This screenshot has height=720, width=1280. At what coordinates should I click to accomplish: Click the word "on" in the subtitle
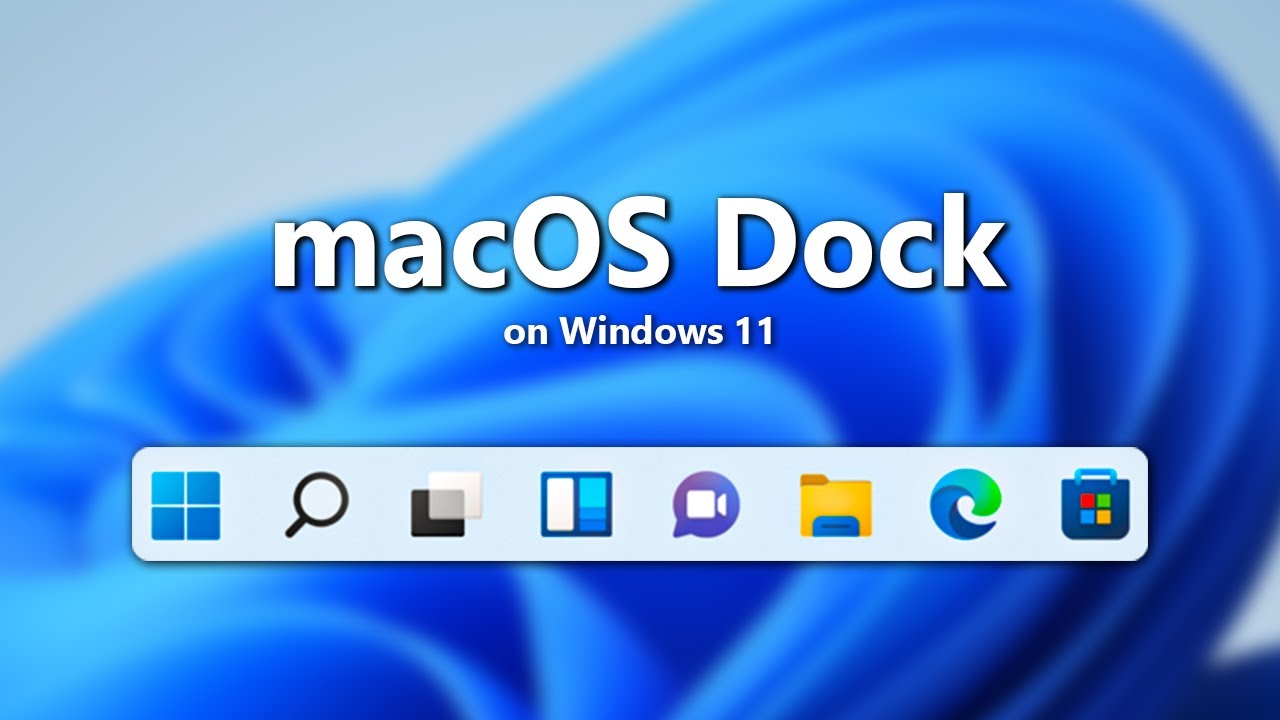[x=526, y=332]
